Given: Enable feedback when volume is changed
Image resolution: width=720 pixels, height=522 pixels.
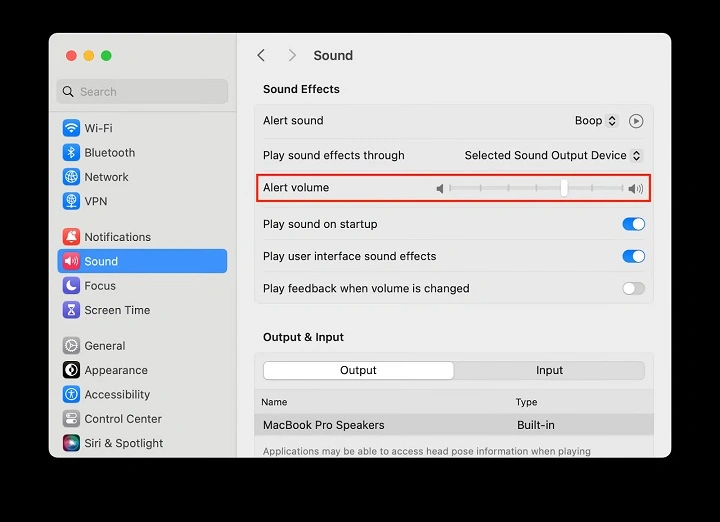Looking at the screenshot, I should [x=633, y=288].
